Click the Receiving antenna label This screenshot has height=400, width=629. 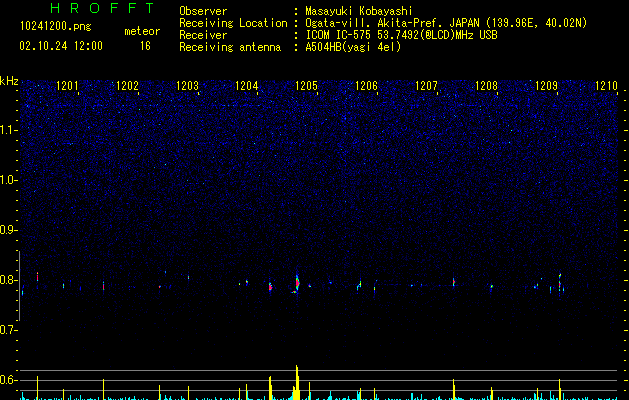click(230, 47)
